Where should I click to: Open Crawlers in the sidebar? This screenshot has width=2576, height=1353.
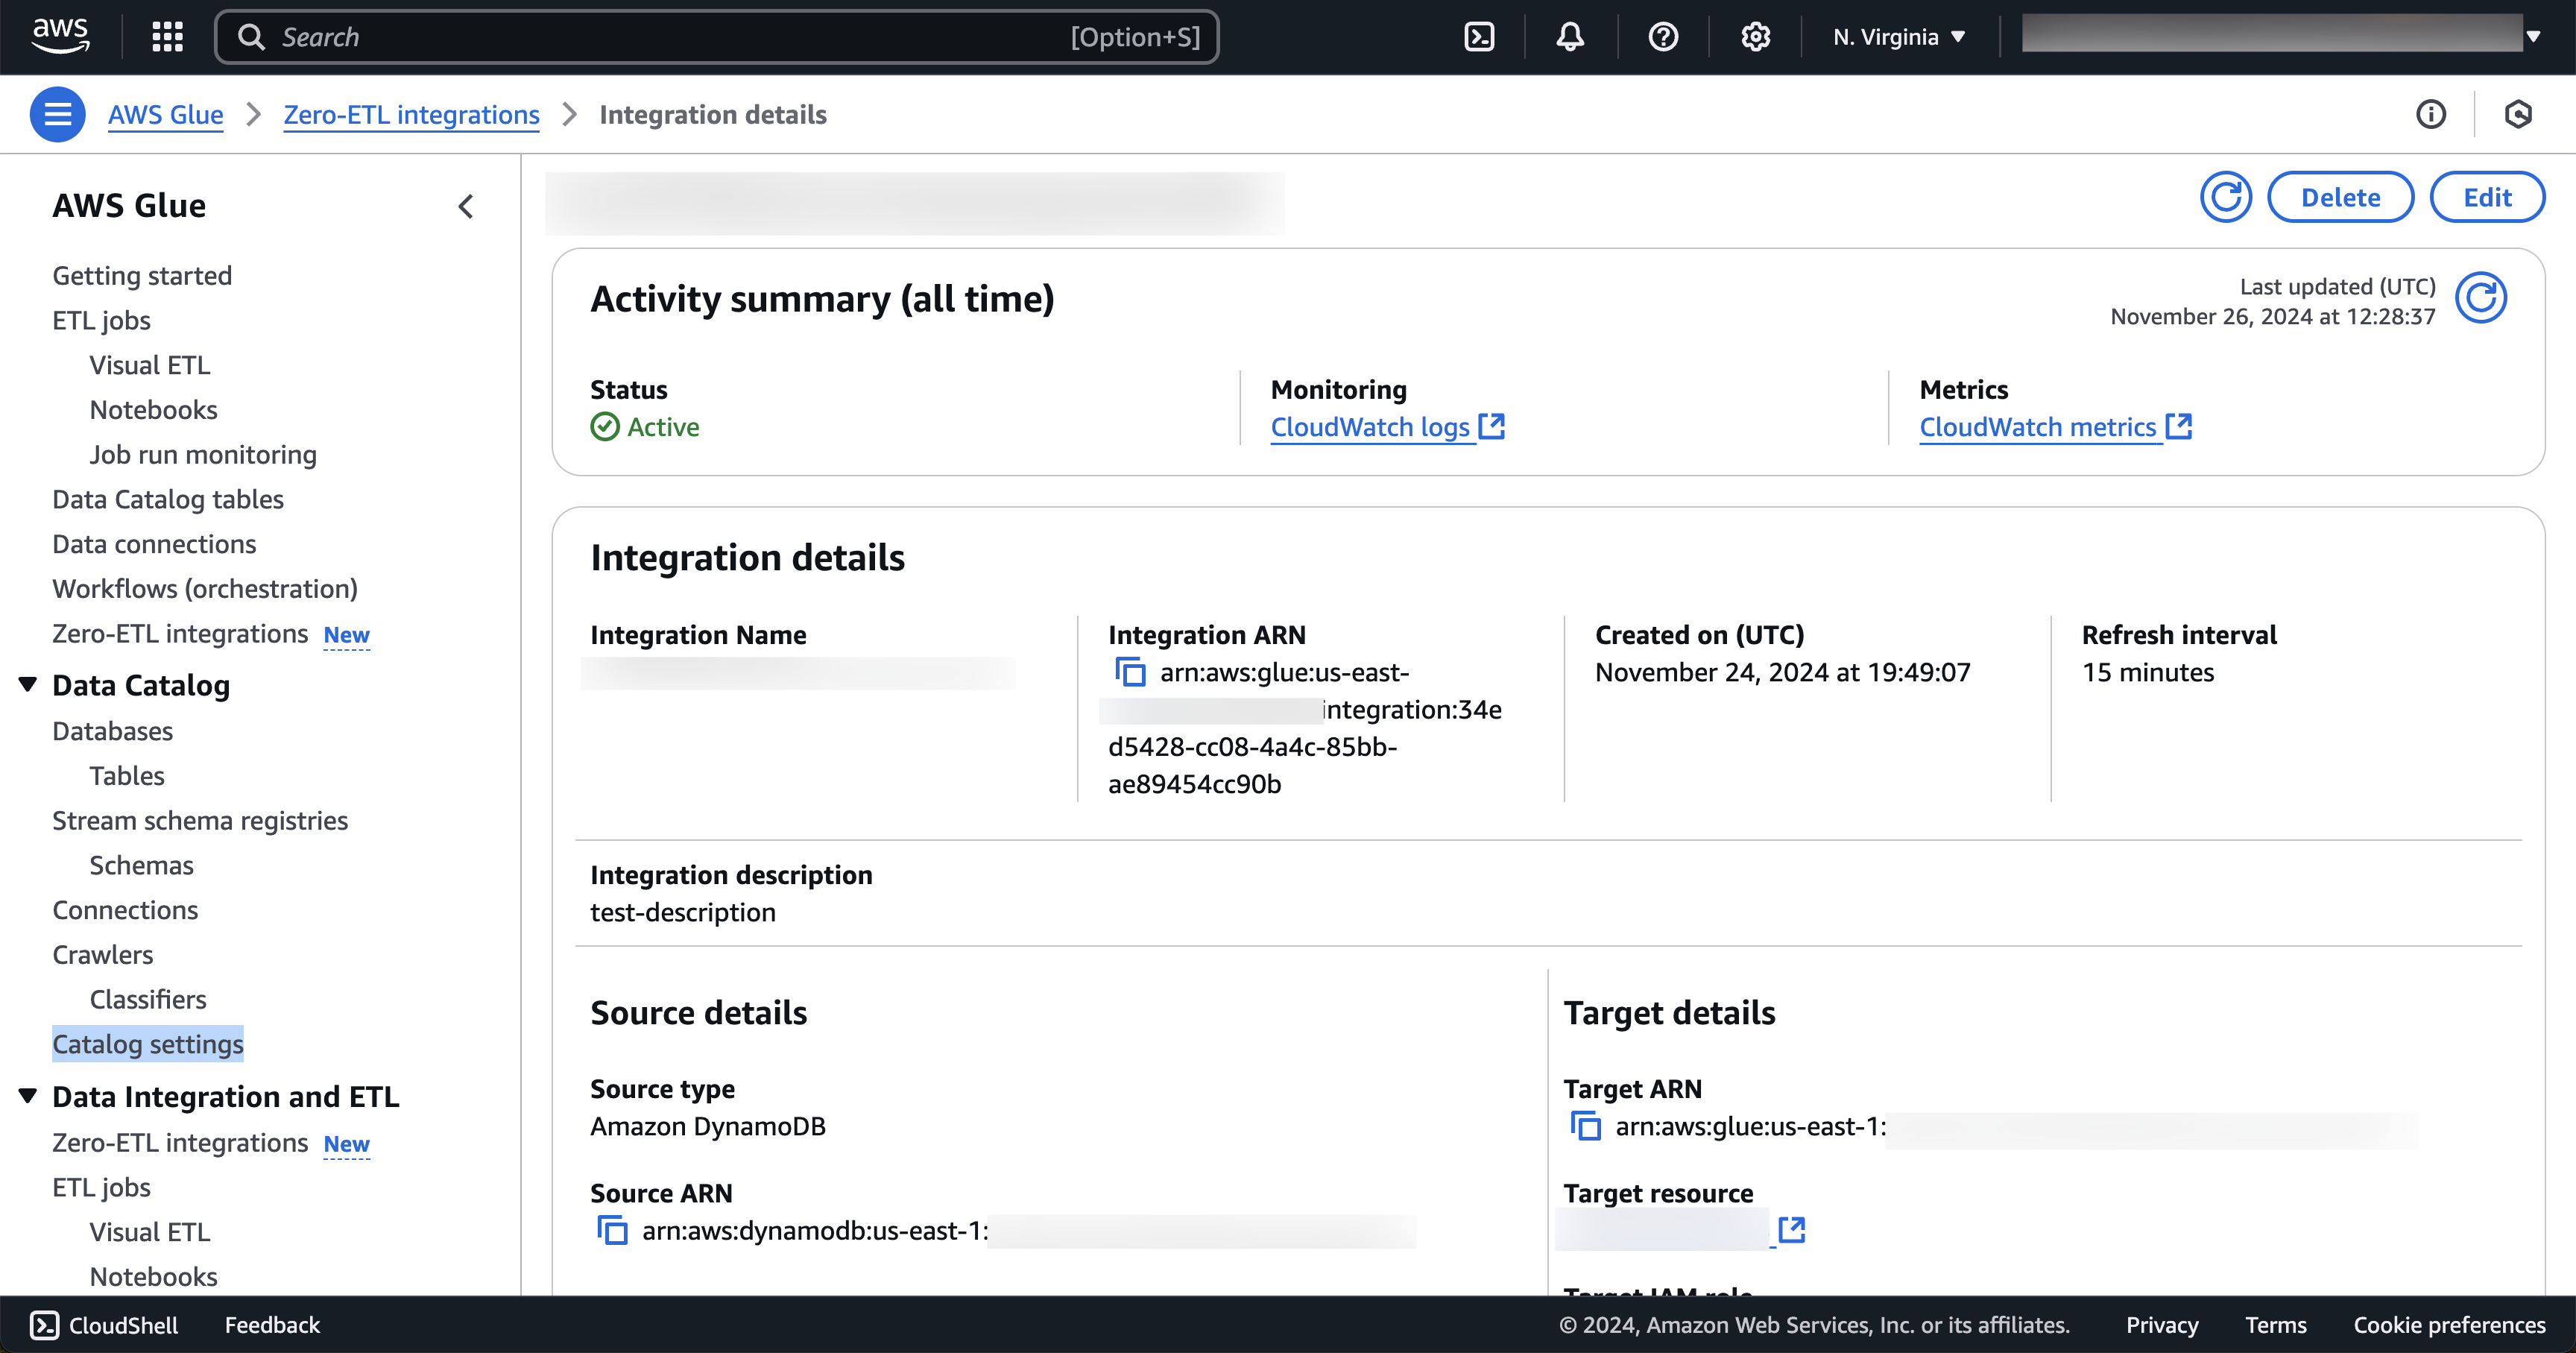tap(103, 954)
